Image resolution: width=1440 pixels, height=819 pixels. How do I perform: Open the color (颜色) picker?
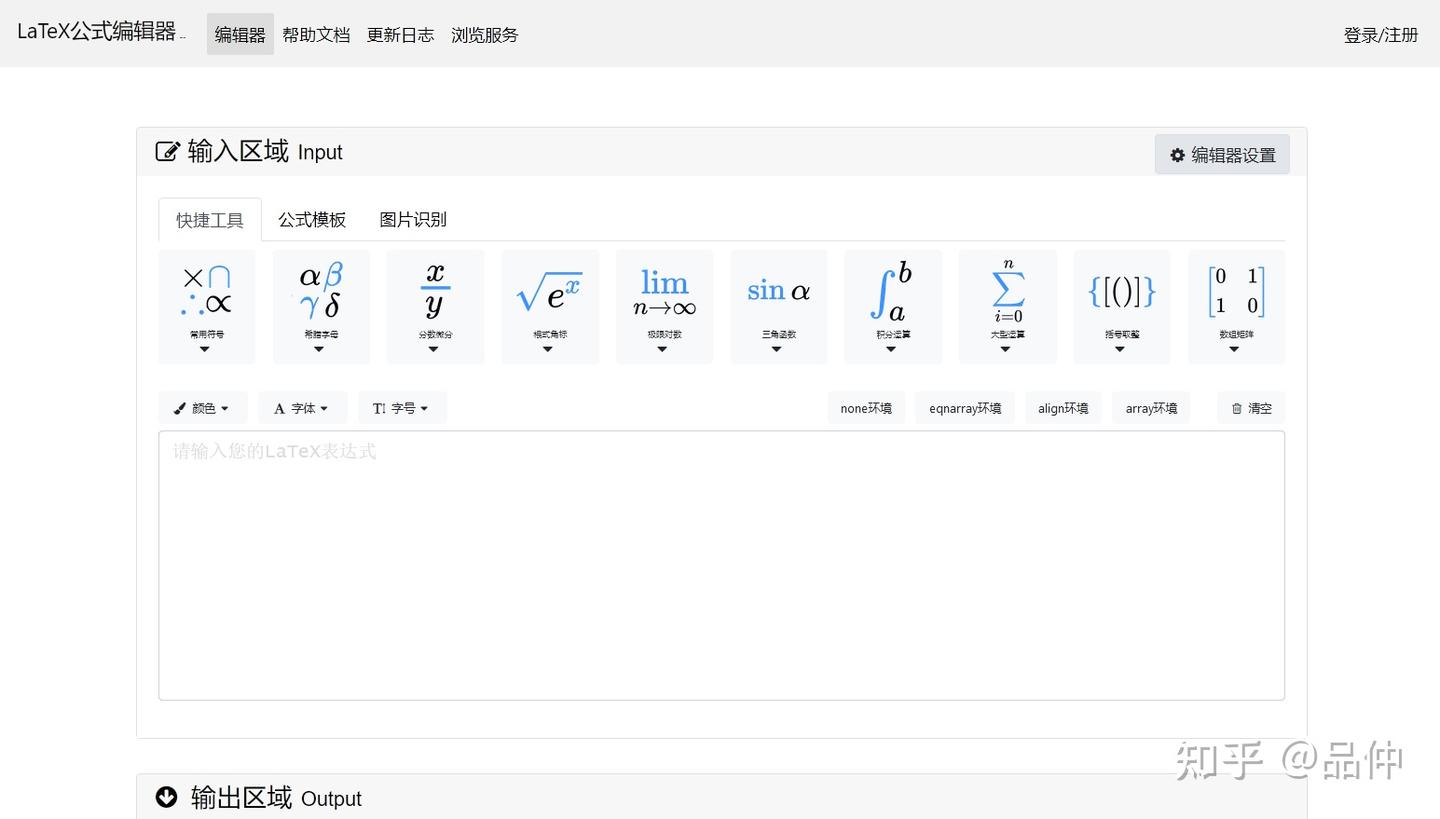point(202,407)
